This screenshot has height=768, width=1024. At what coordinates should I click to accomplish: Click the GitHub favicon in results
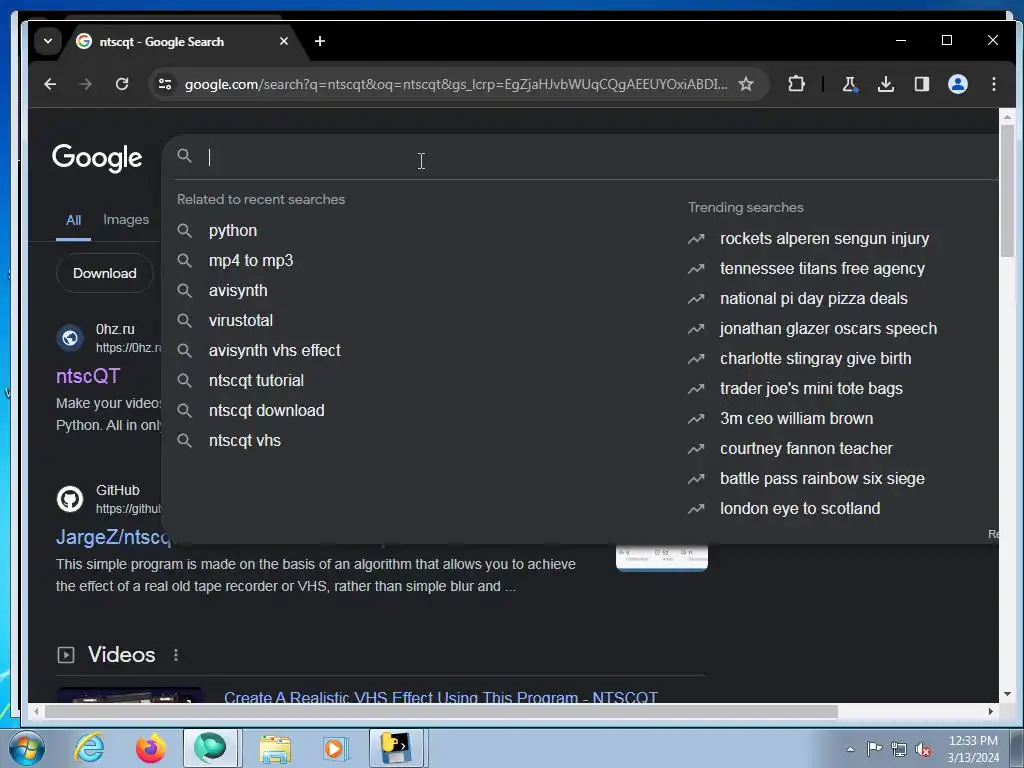click(x=70, y=499)
